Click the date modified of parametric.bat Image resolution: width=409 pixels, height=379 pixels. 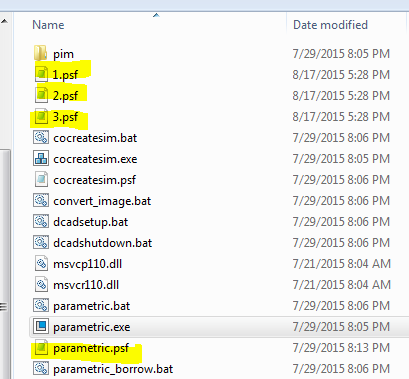(x=341, y=306)
